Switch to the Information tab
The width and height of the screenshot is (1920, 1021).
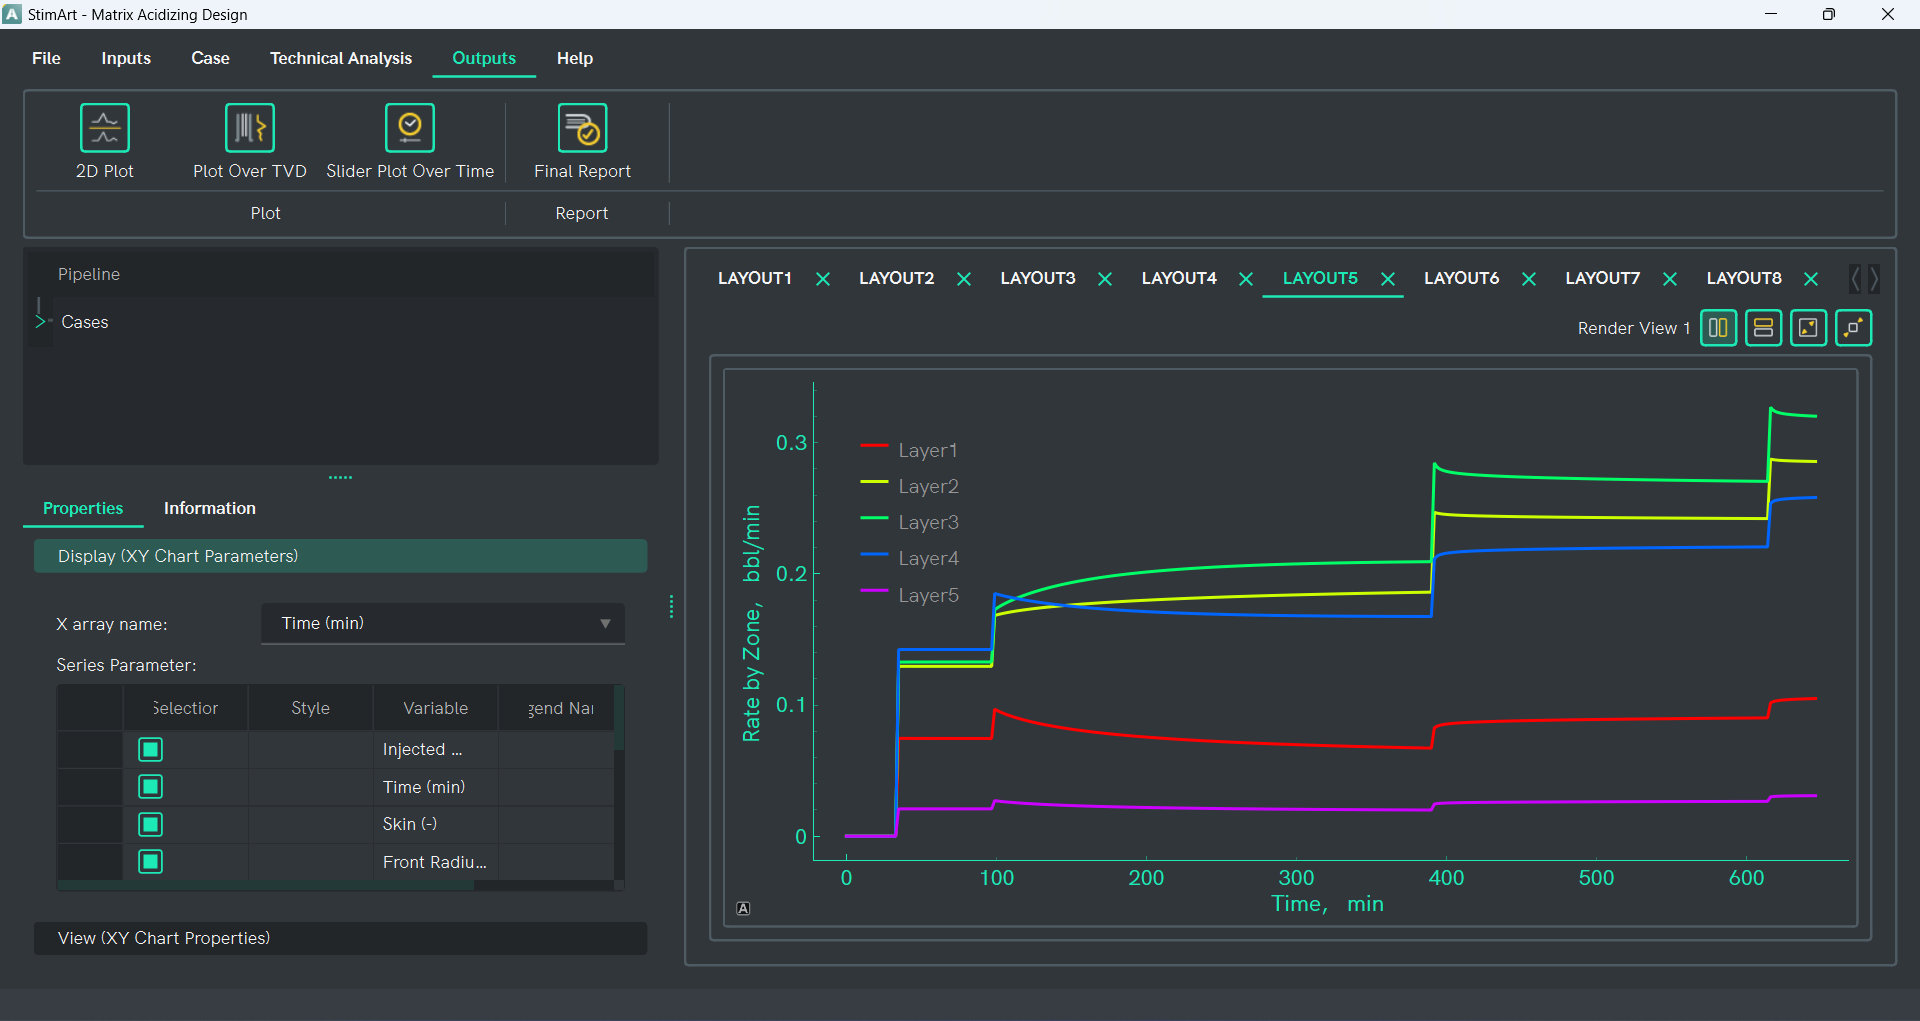pyautogui.click(x=209, y=508)
